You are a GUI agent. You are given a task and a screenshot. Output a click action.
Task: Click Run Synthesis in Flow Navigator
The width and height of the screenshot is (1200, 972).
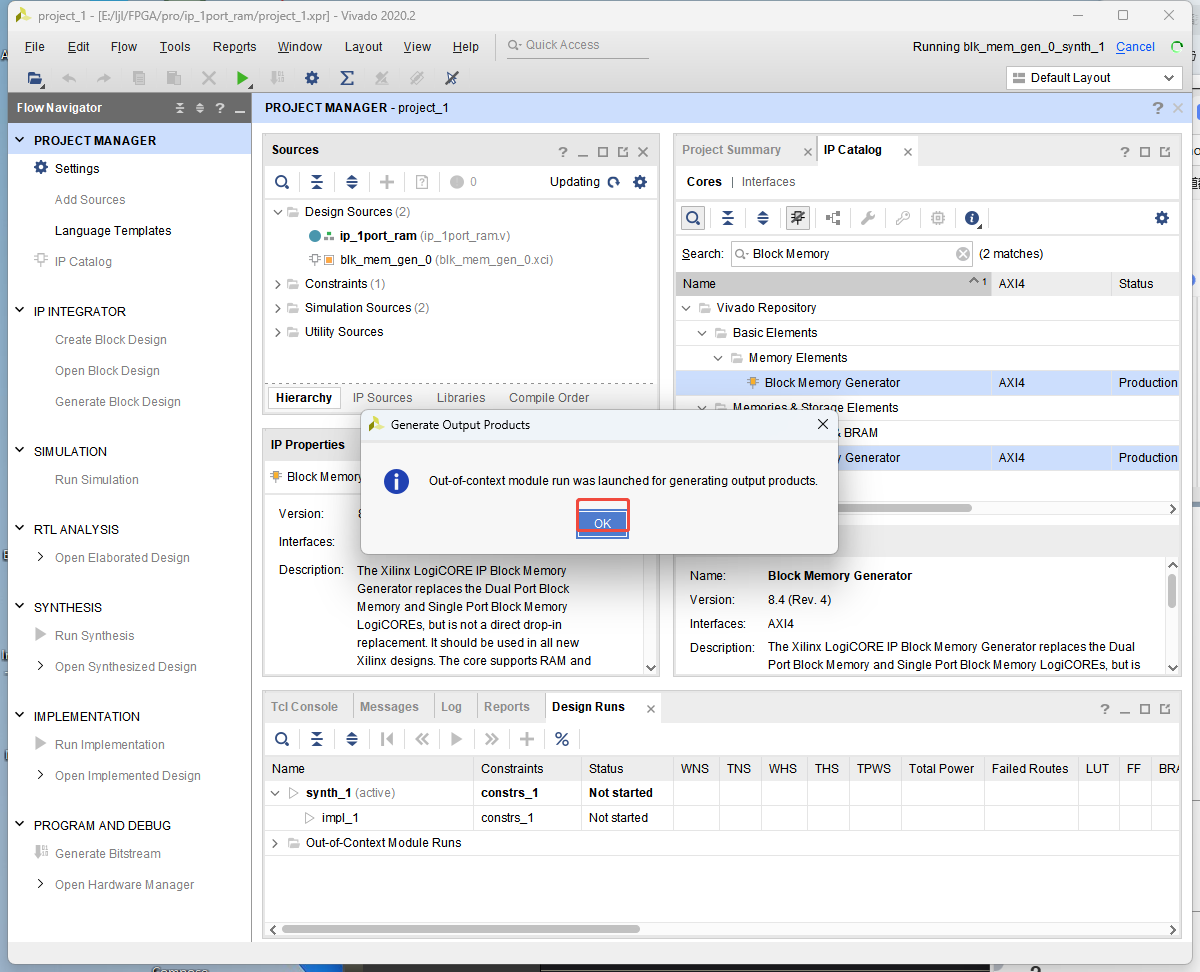coord(94,636)
